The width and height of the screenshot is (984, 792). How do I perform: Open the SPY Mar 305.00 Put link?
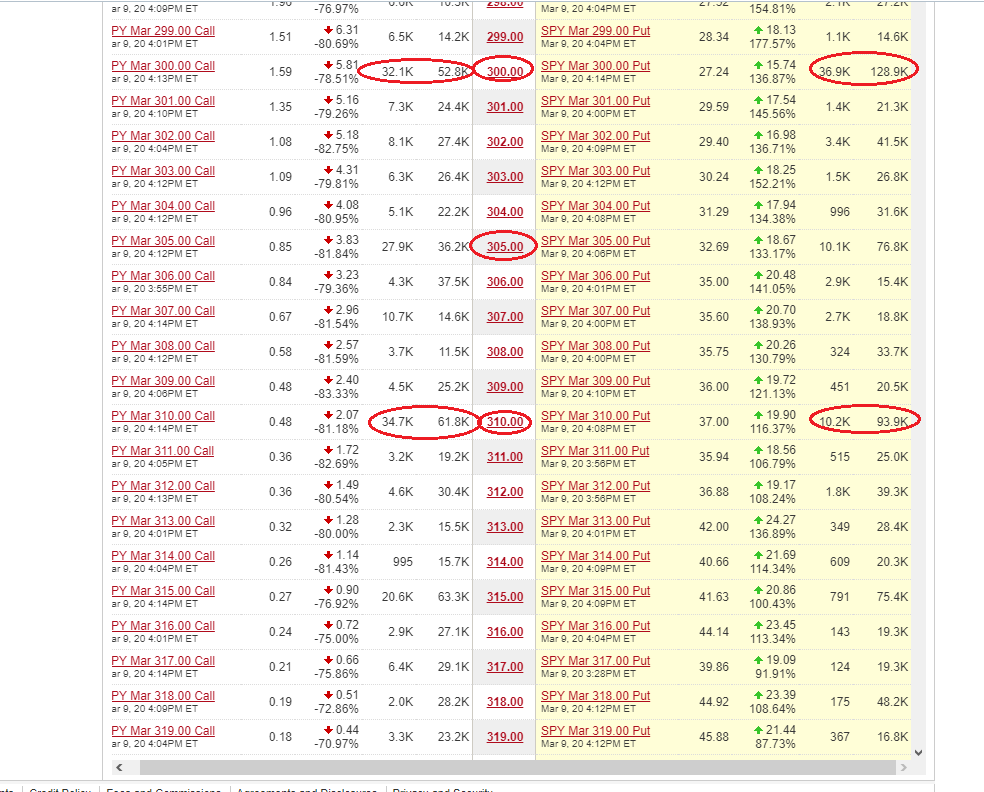coord(596,241)
